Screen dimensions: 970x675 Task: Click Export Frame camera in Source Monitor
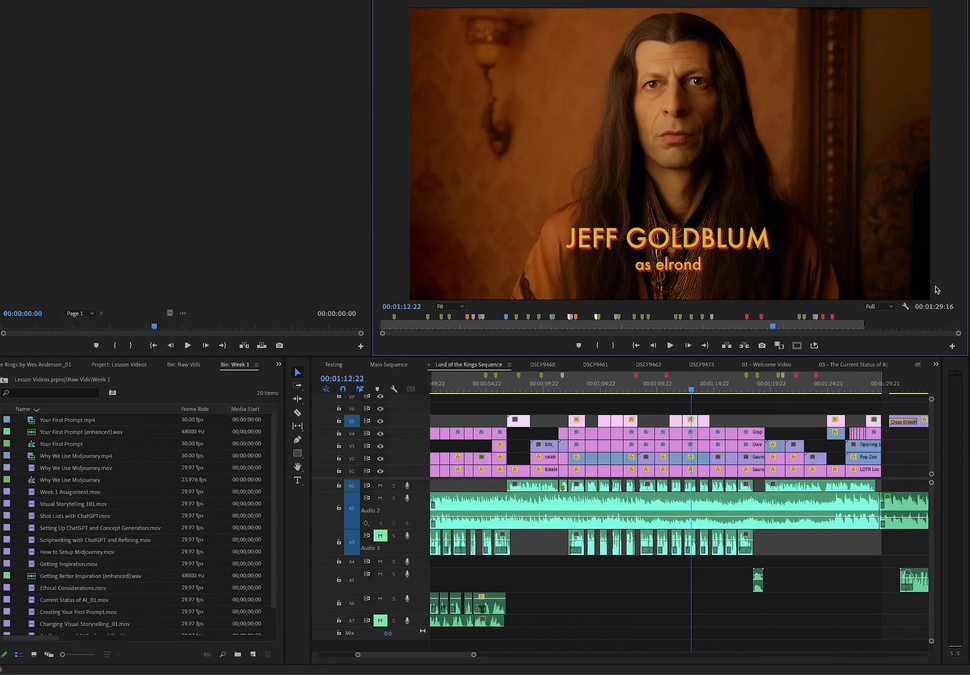[x=280, y=345]
